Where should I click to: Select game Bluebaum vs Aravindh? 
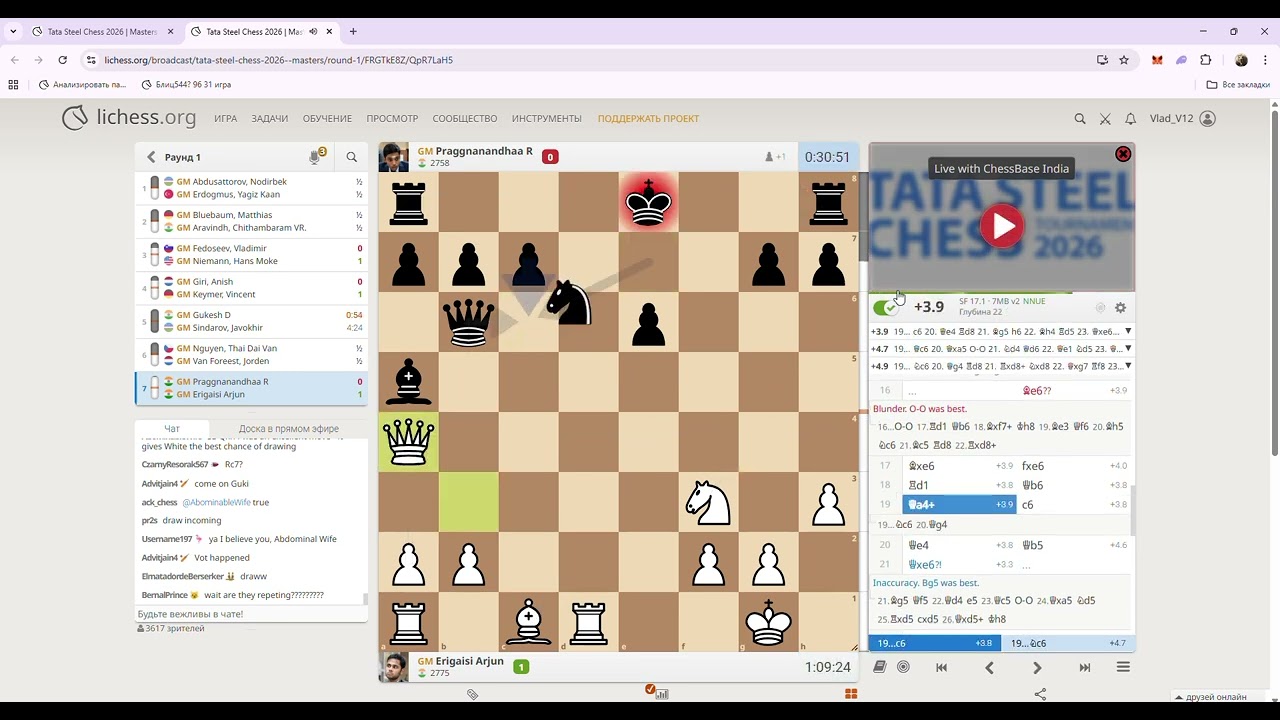[x=251, y=221]
